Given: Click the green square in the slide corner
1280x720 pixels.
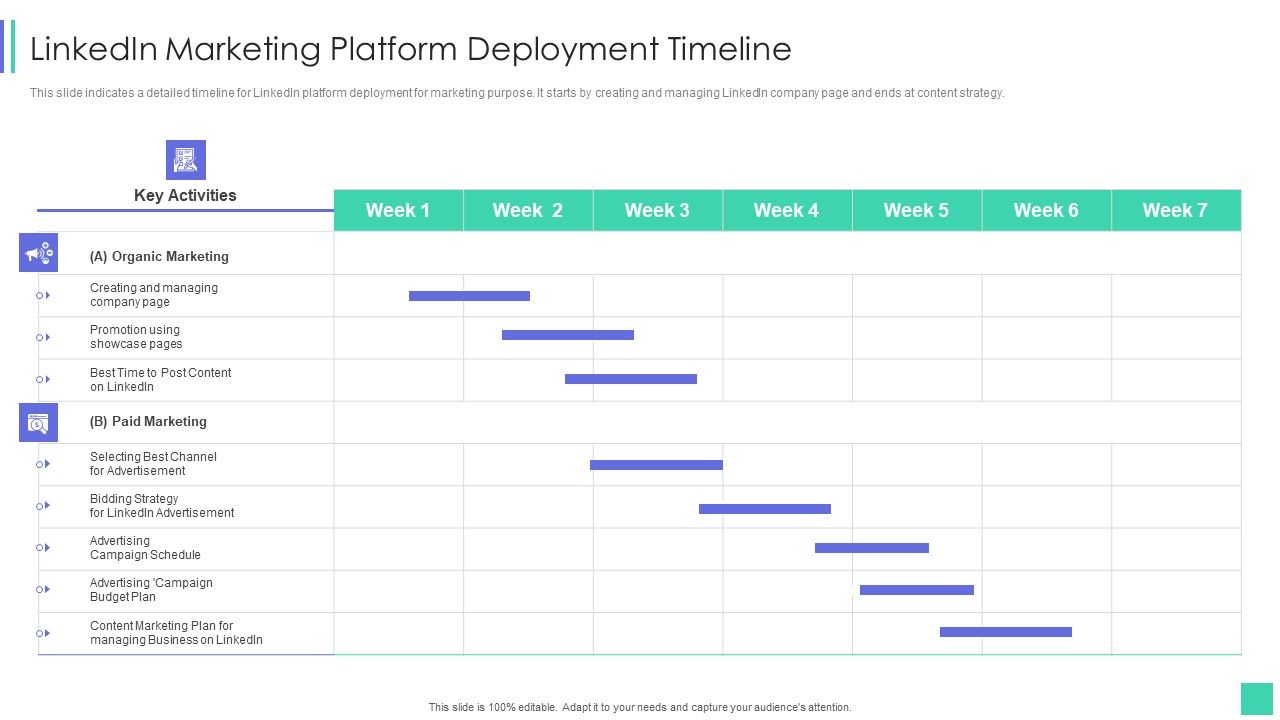Looking at the screenshot, I should coord(1256,699).
